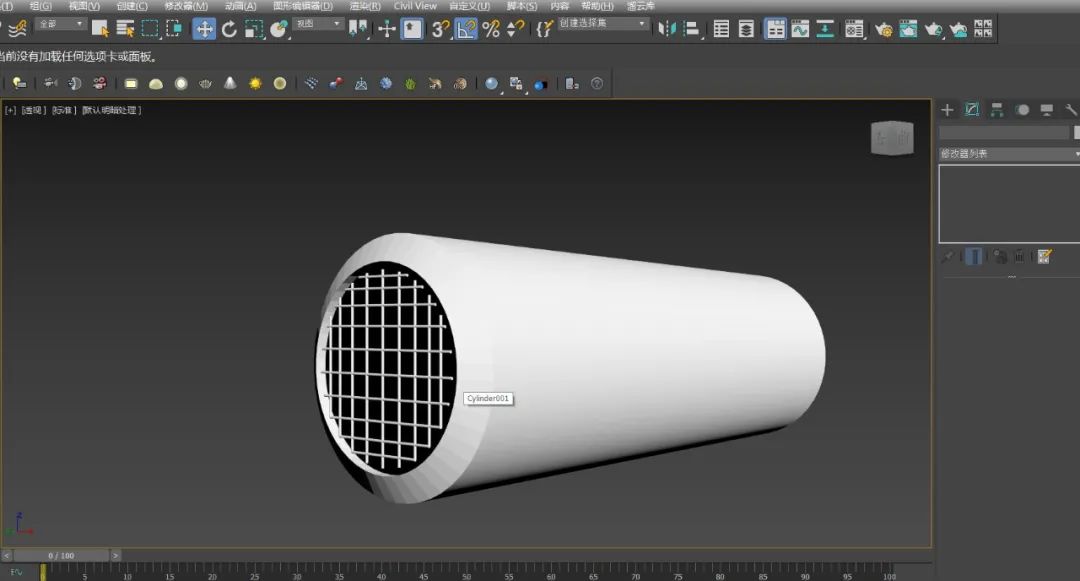
Task: Toggle the 3D Snaps button
Action: point(440,29)
